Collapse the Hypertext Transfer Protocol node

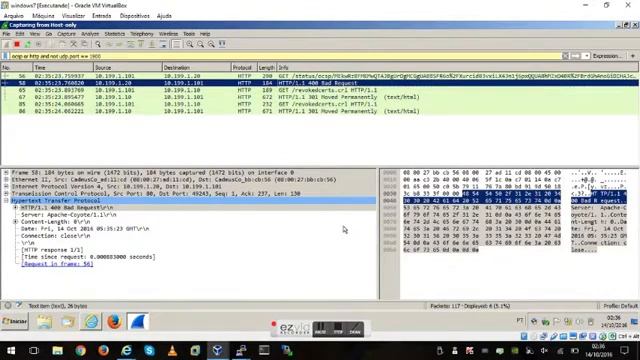click(6, 200)
